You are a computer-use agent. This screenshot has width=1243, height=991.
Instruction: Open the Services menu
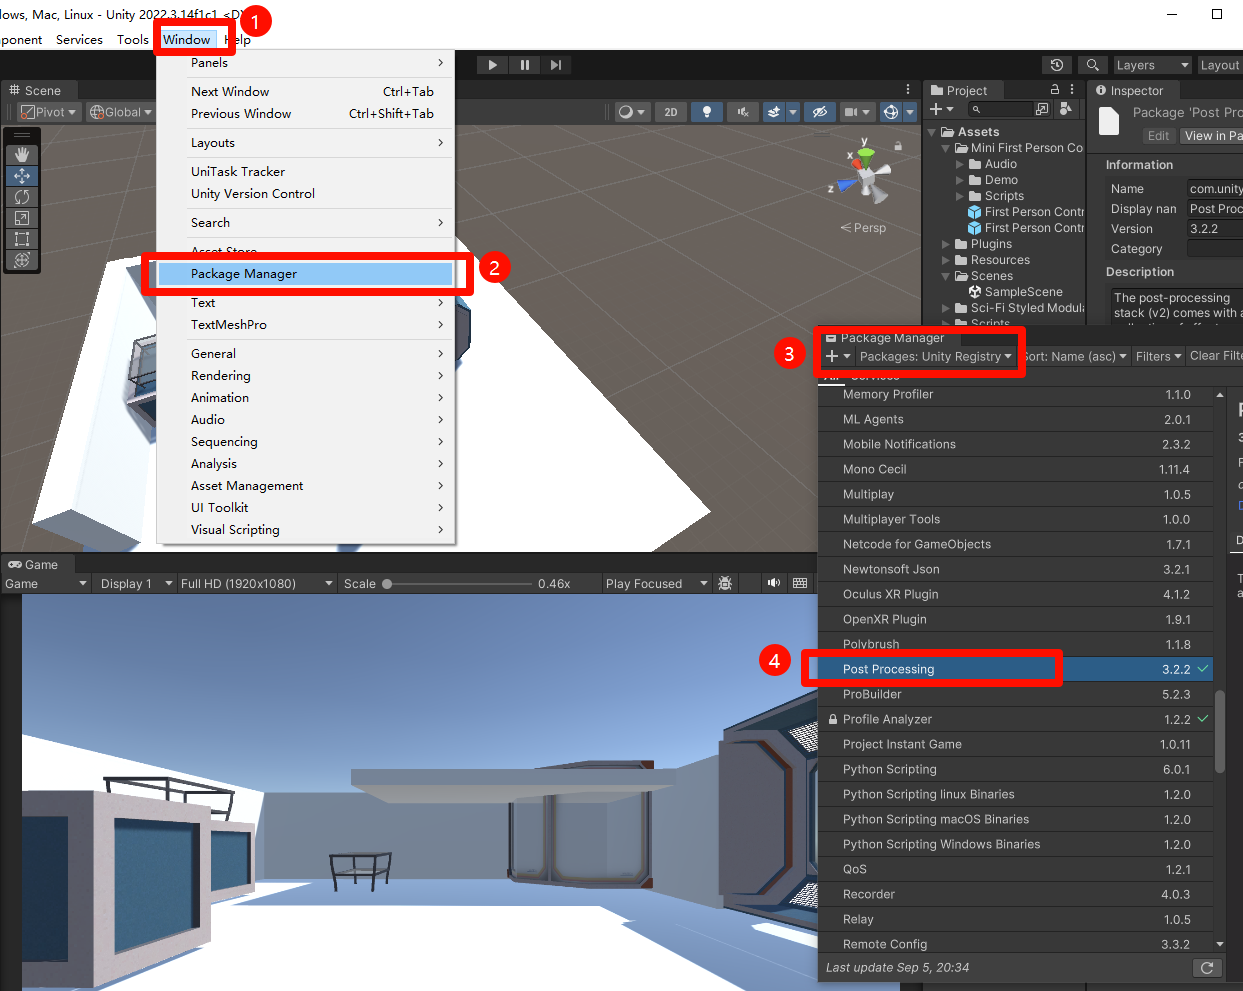79,40
